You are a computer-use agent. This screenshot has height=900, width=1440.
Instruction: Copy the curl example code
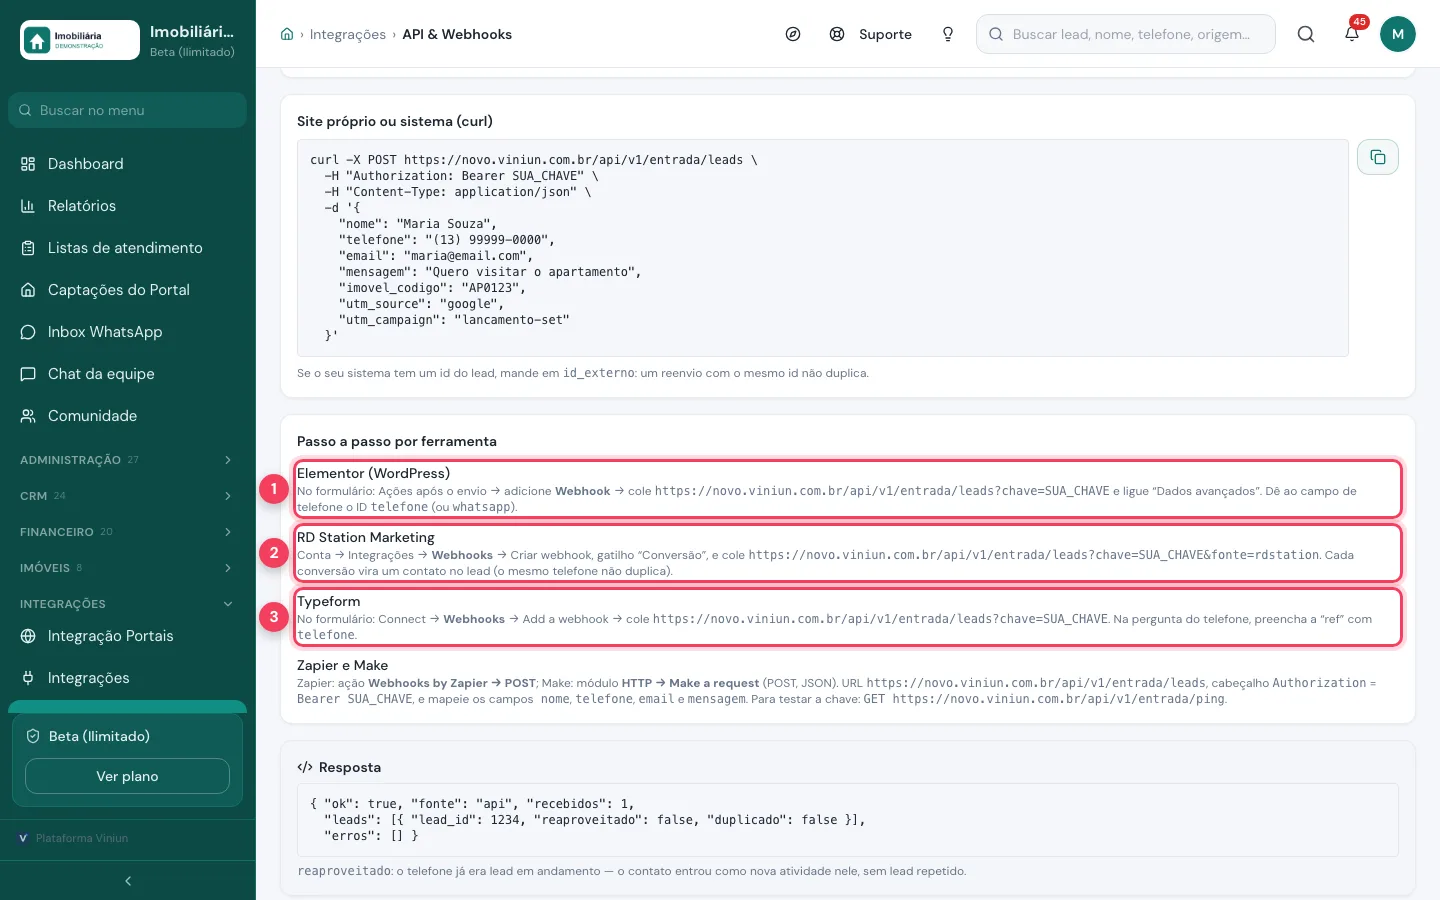(1378, 157)
